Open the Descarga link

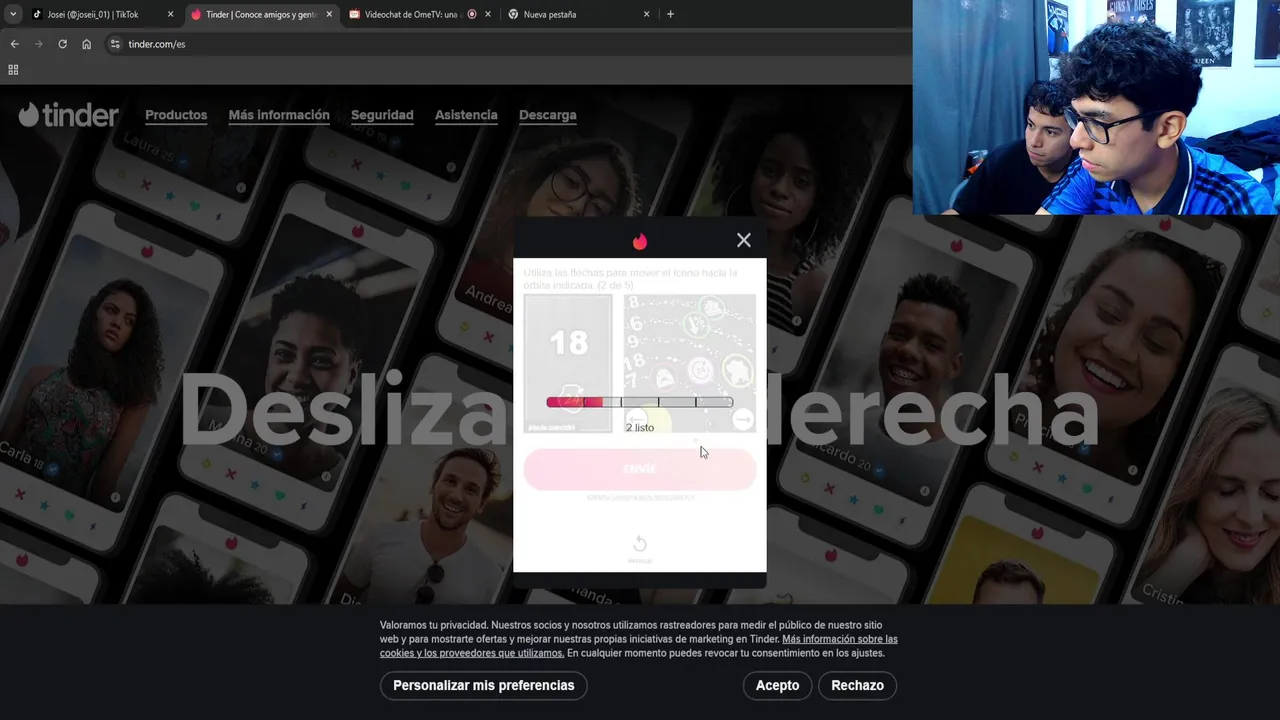tap(548, 115)
